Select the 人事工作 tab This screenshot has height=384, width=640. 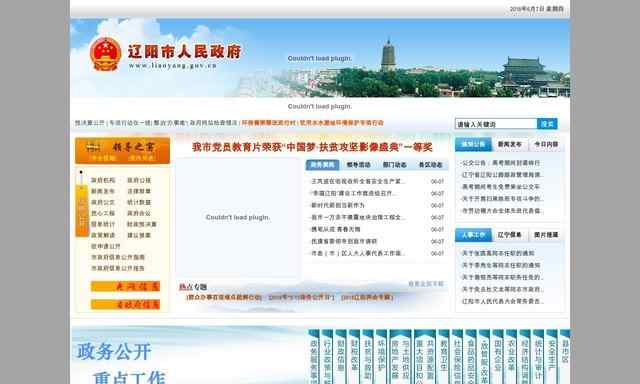(473, 235)
